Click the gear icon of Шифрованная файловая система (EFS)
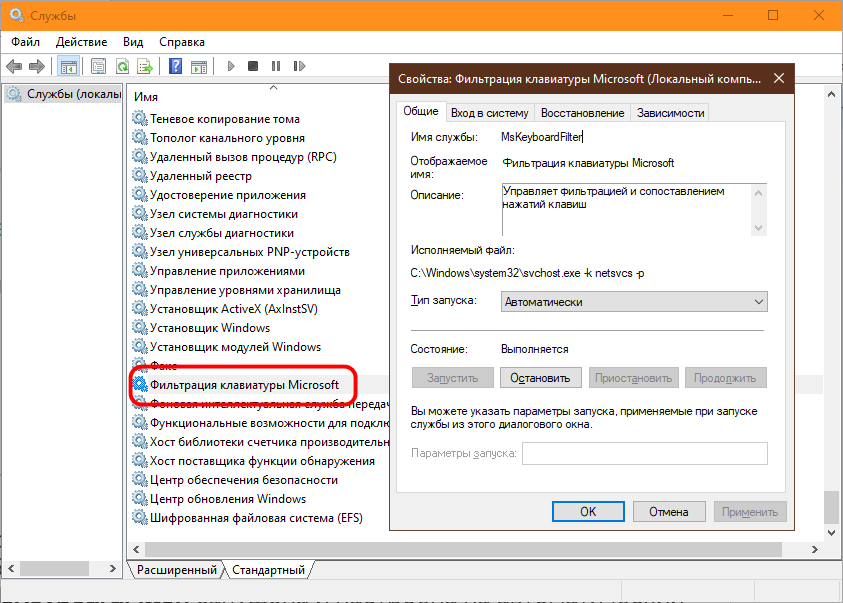 click(x=140, y=518)
